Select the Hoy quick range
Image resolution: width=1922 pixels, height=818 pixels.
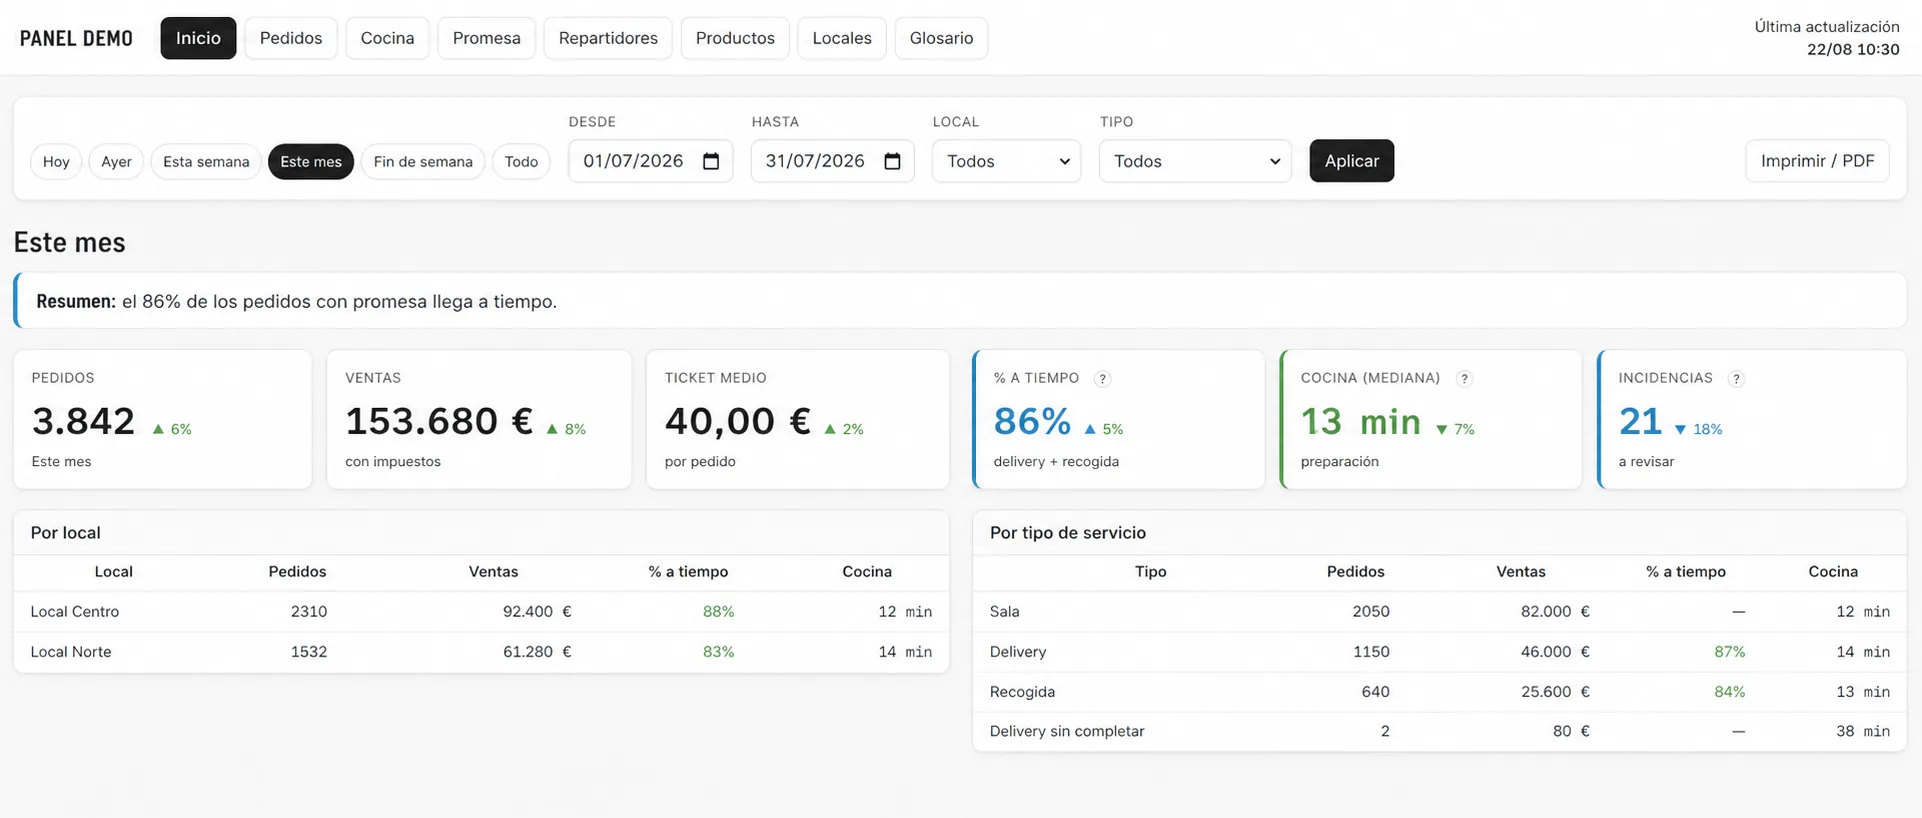pos(56,161)
